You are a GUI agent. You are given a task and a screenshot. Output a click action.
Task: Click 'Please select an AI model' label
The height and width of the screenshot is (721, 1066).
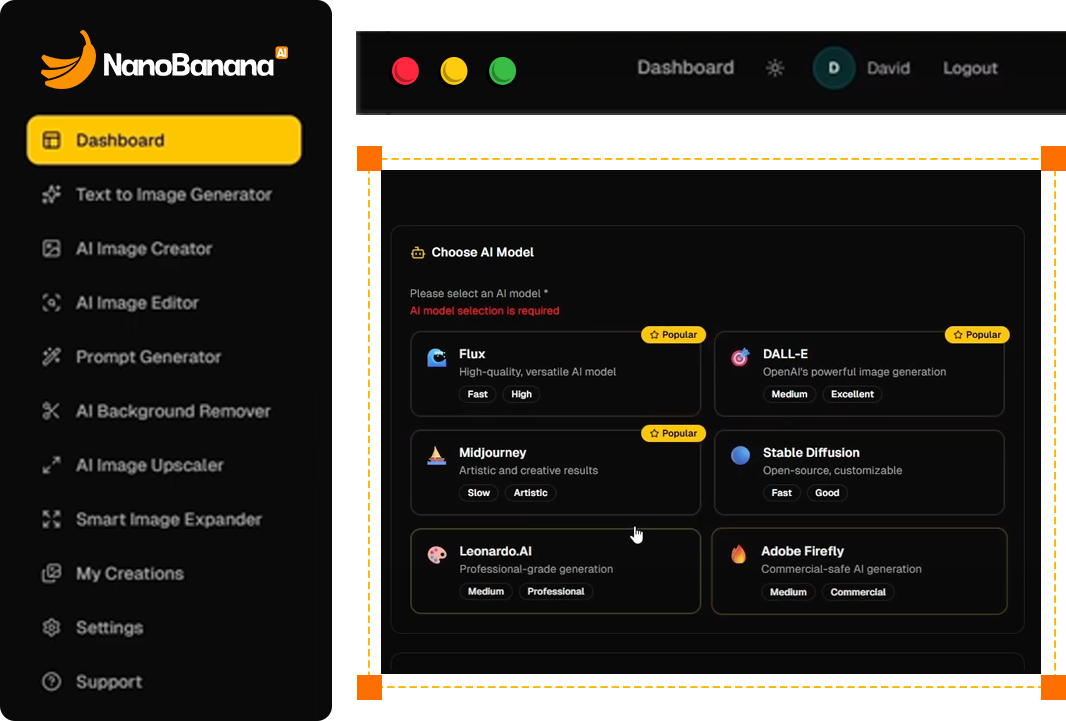tap(479, 294)
